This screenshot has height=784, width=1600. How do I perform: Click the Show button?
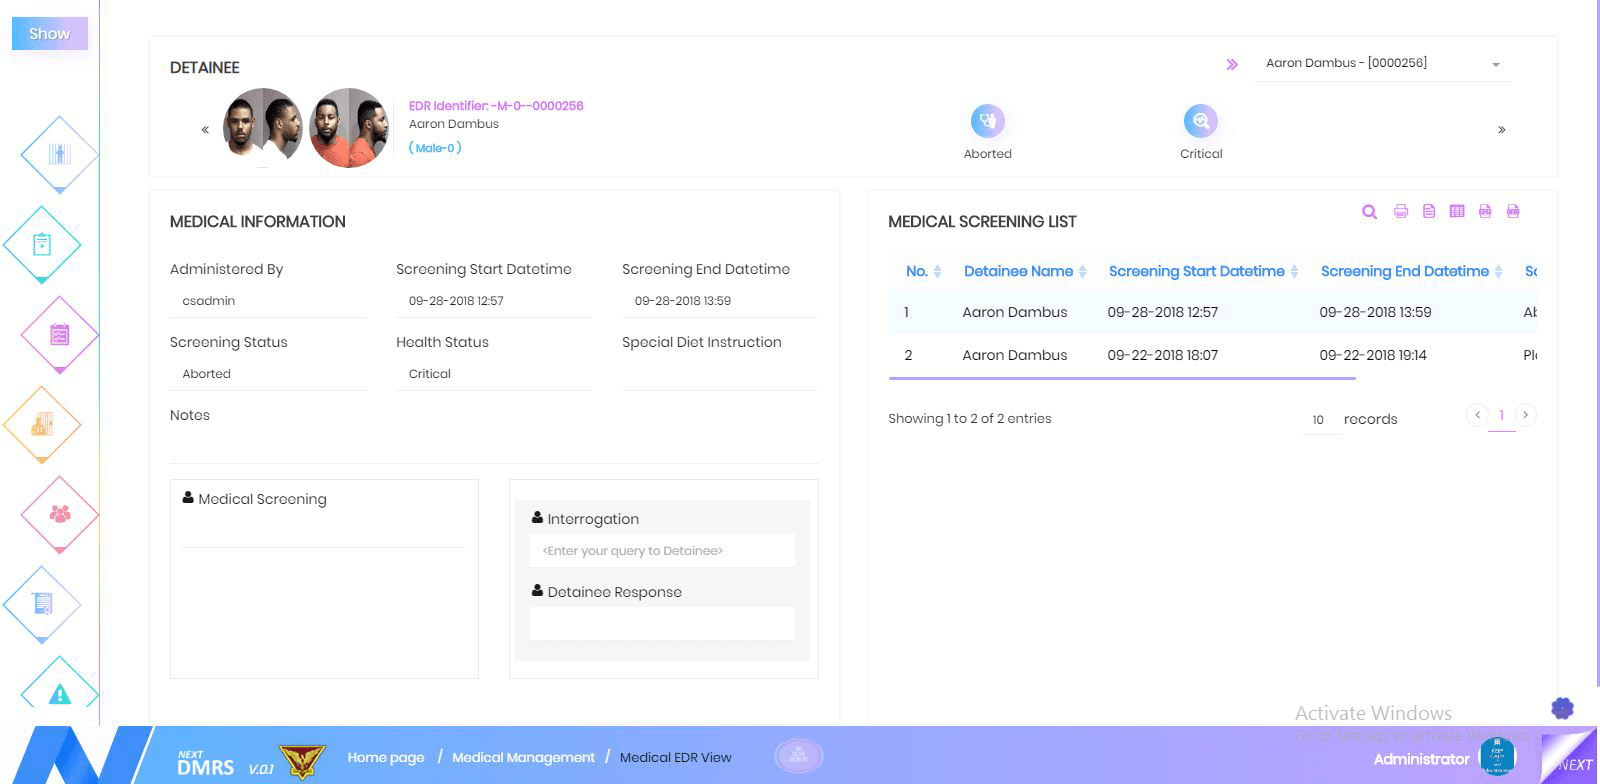point(49,33)
